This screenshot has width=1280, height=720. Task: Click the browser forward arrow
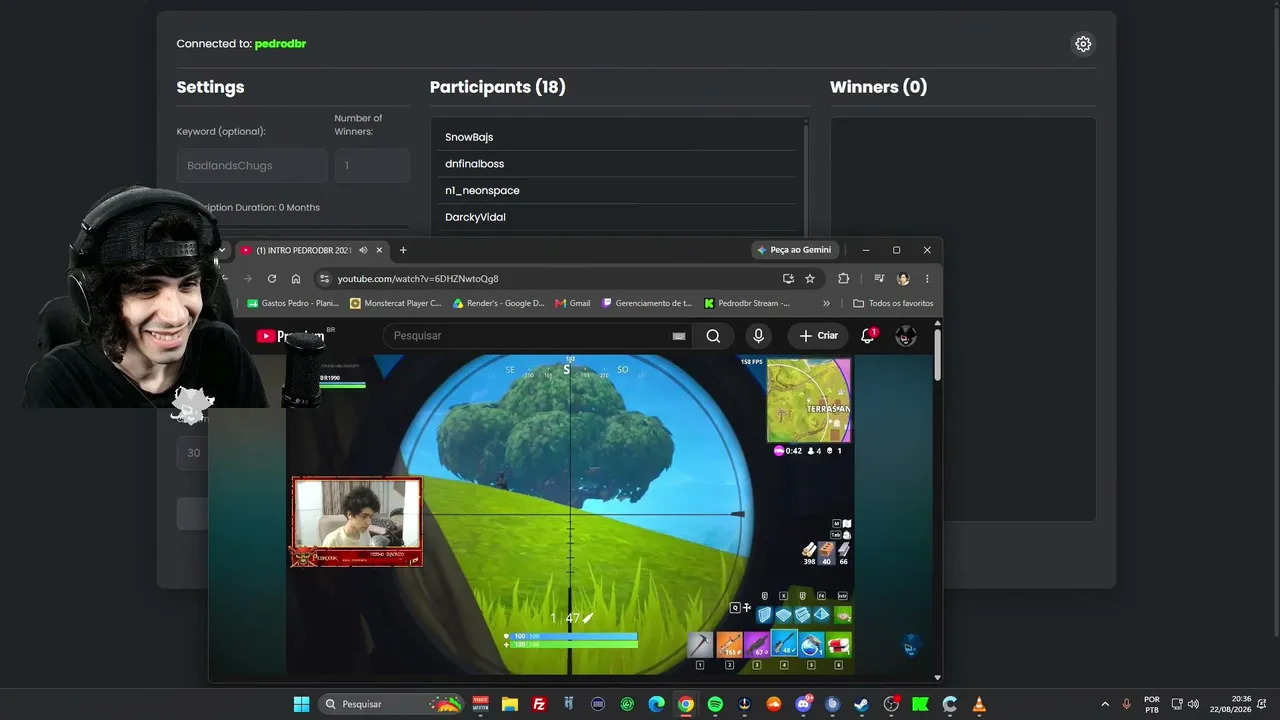click(248, 279)
